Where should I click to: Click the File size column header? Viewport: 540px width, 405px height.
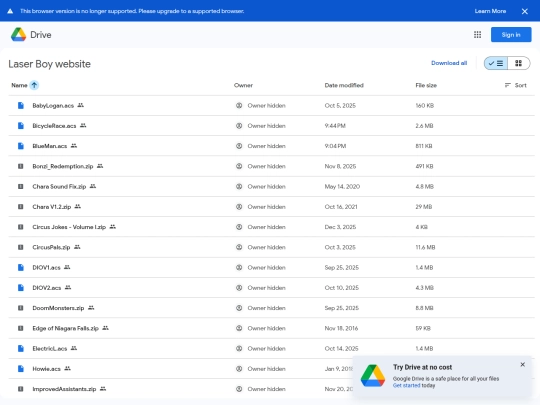[x=426, y=85]
